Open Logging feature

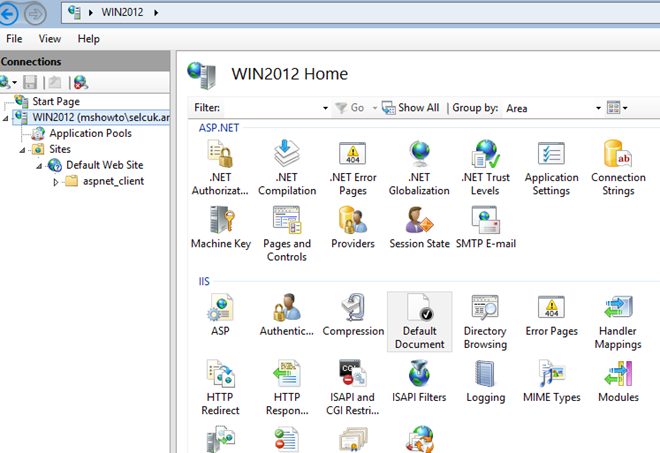click(x=485, y=381)
